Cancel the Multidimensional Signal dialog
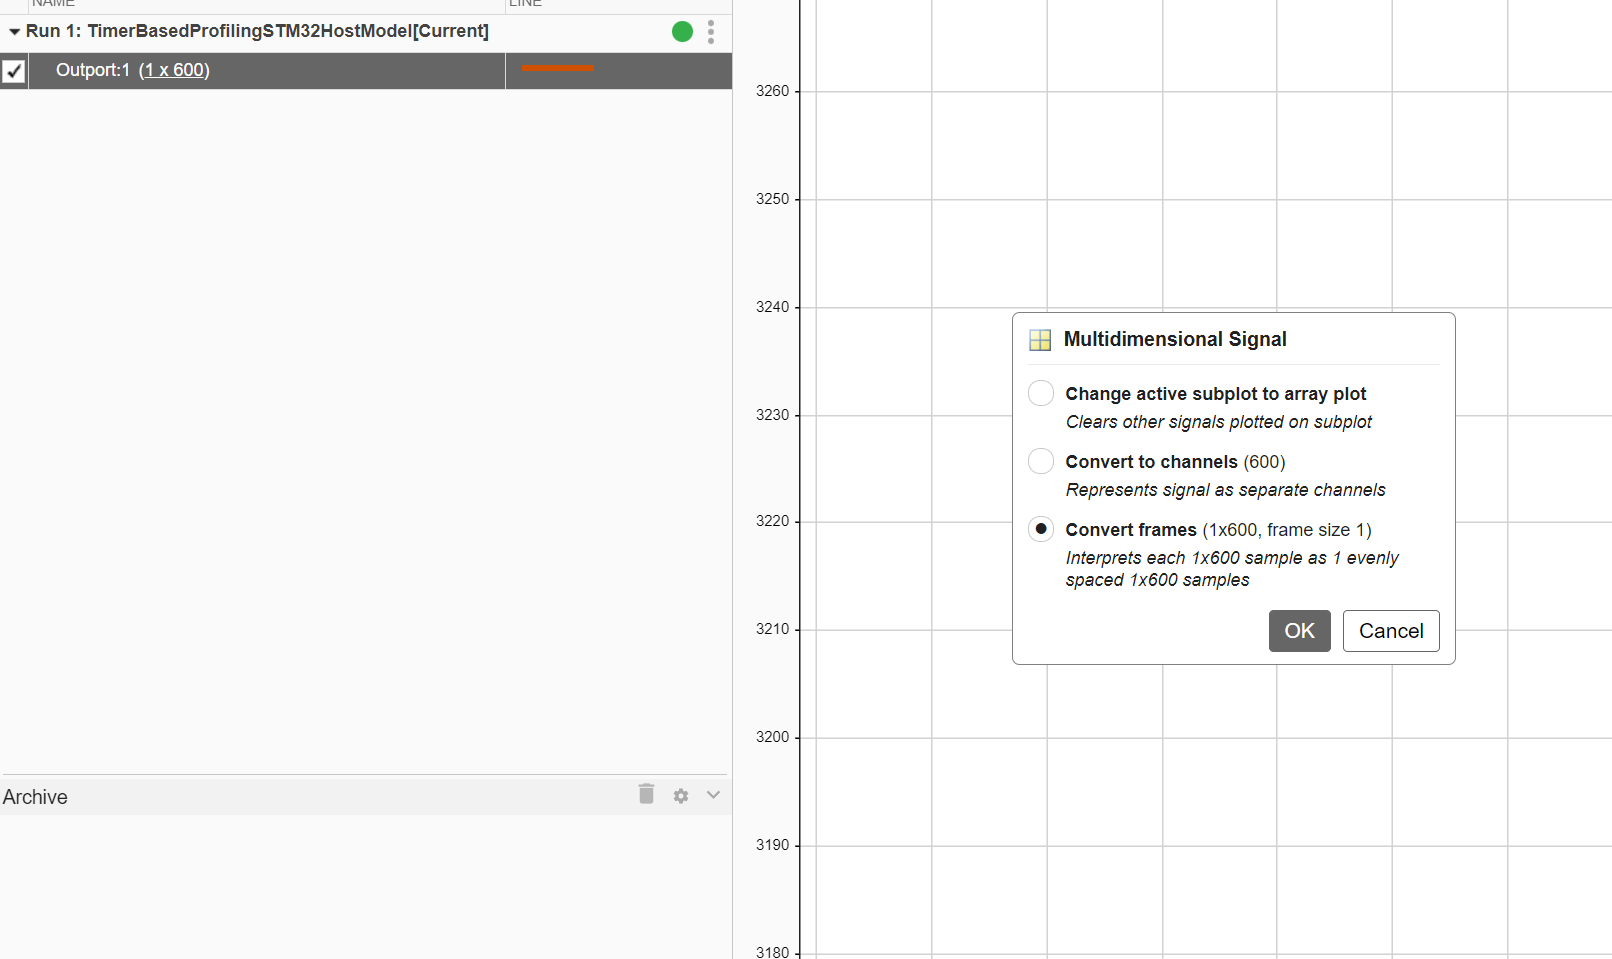The width and height of the screenshot is (1612, 959). tap(1390, 631)
